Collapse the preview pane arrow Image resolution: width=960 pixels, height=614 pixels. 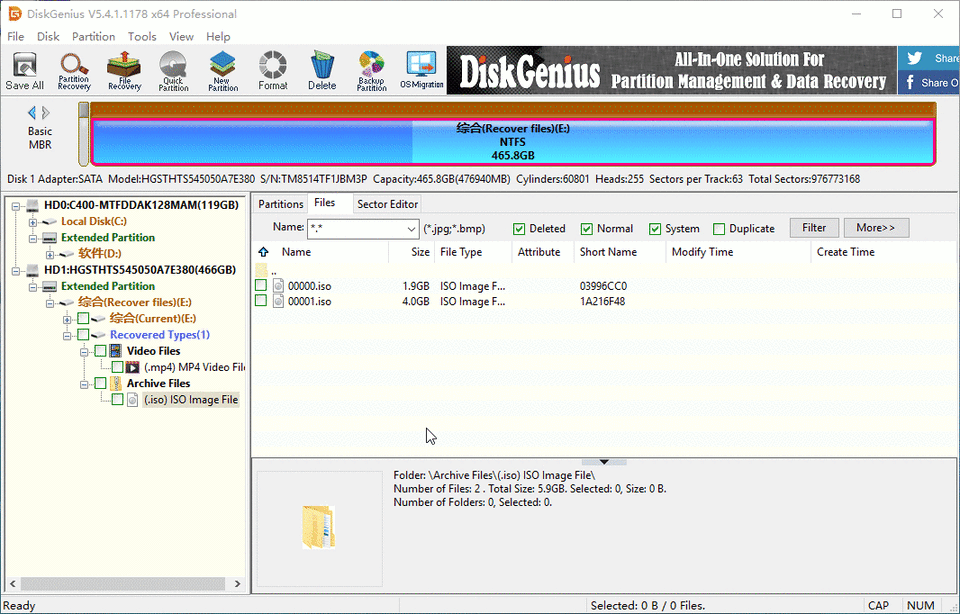(604, 462)
